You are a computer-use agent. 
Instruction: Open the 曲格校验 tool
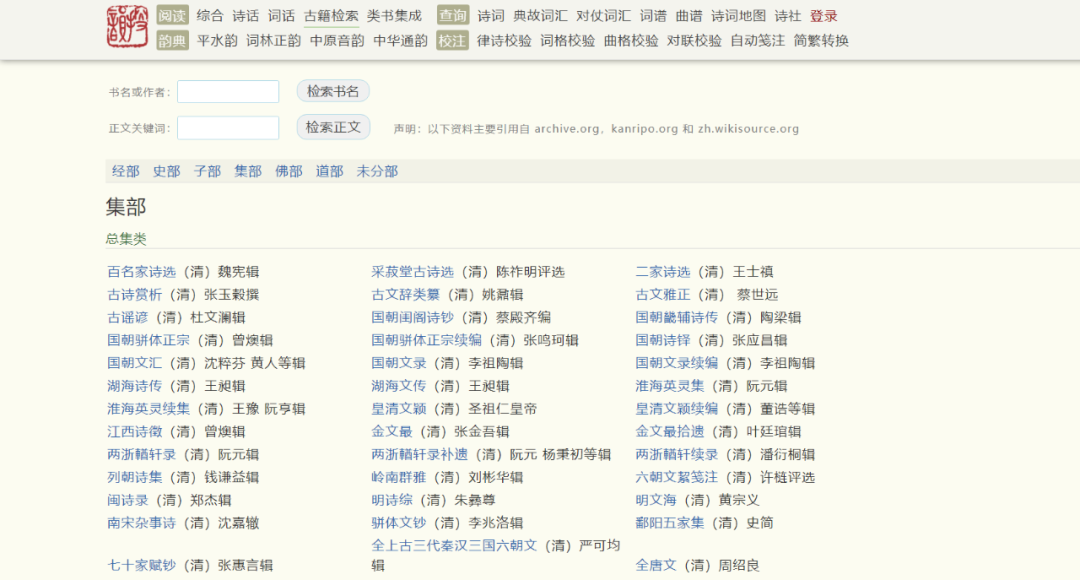click(x=631, y=41)
